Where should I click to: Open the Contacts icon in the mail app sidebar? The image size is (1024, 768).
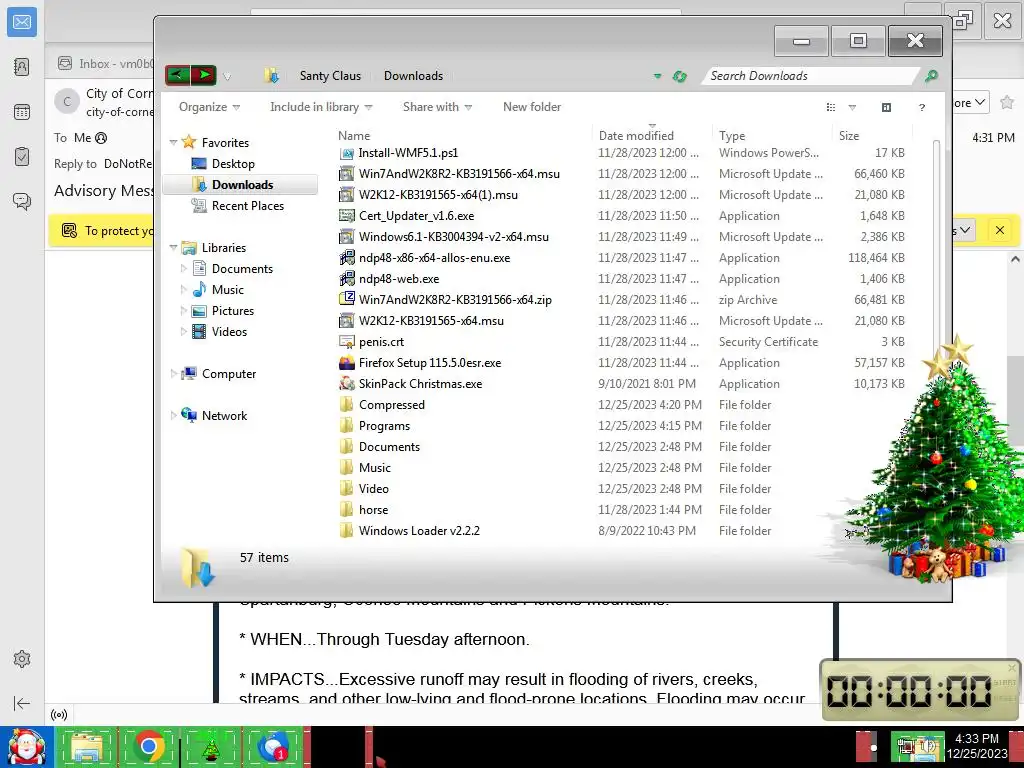(x=22, y=67)
